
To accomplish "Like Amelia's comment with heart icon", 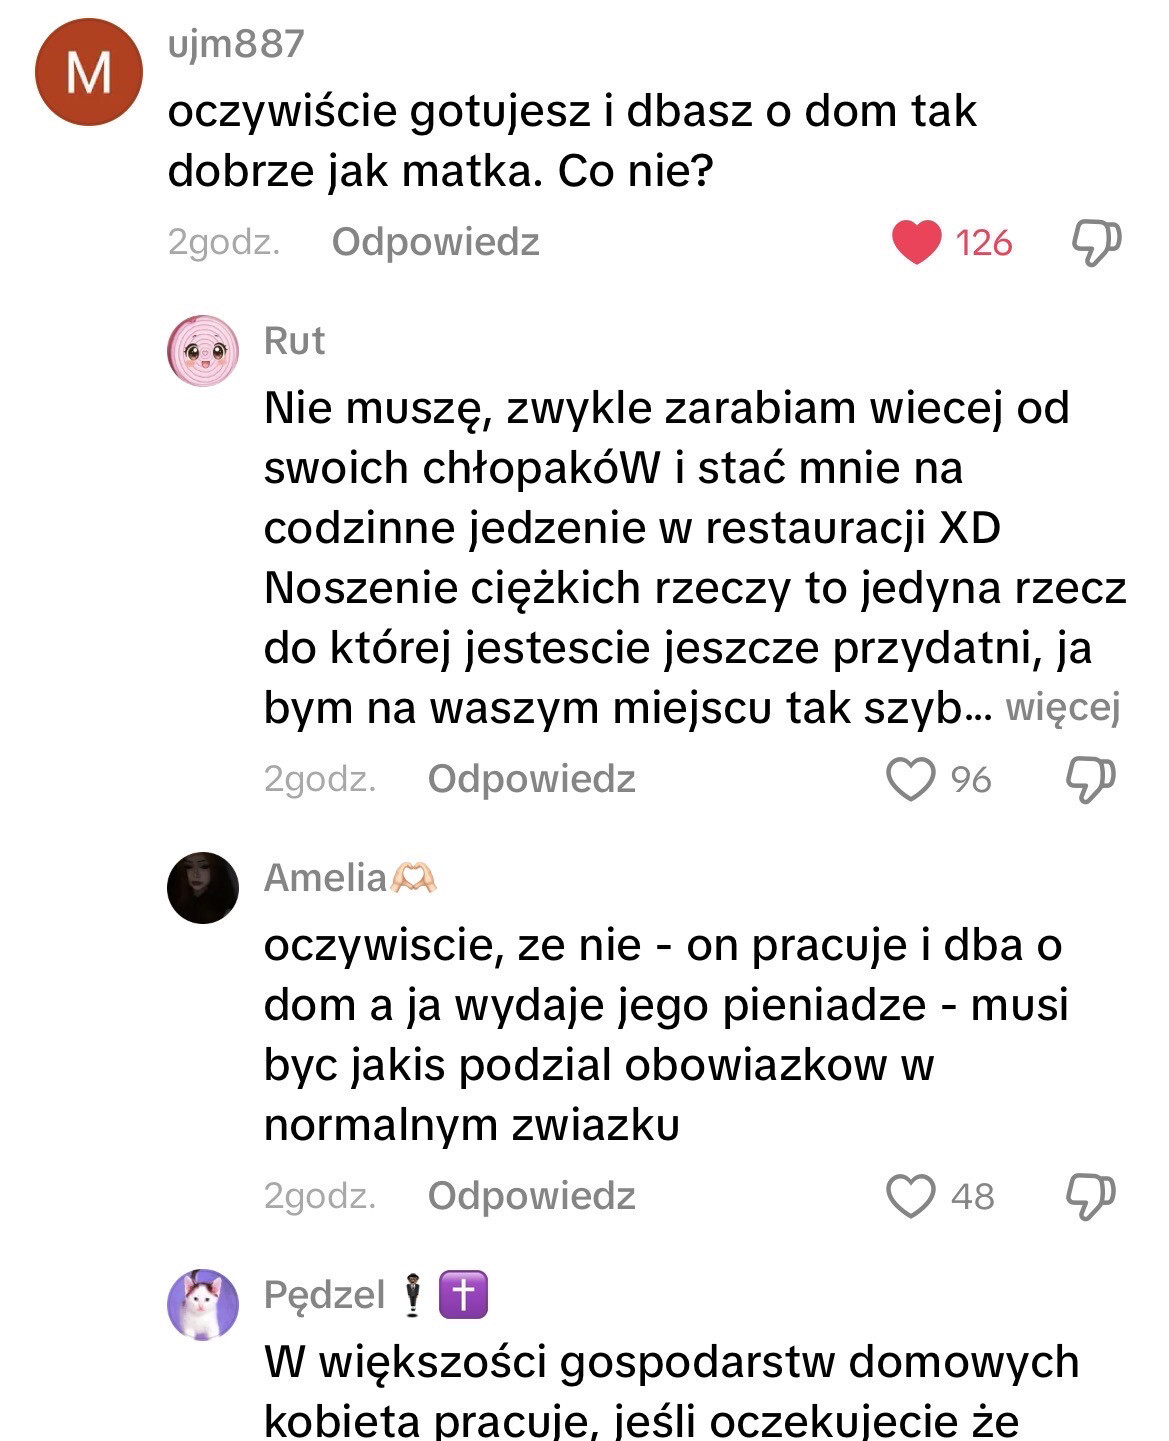I will click(910, 1196).
